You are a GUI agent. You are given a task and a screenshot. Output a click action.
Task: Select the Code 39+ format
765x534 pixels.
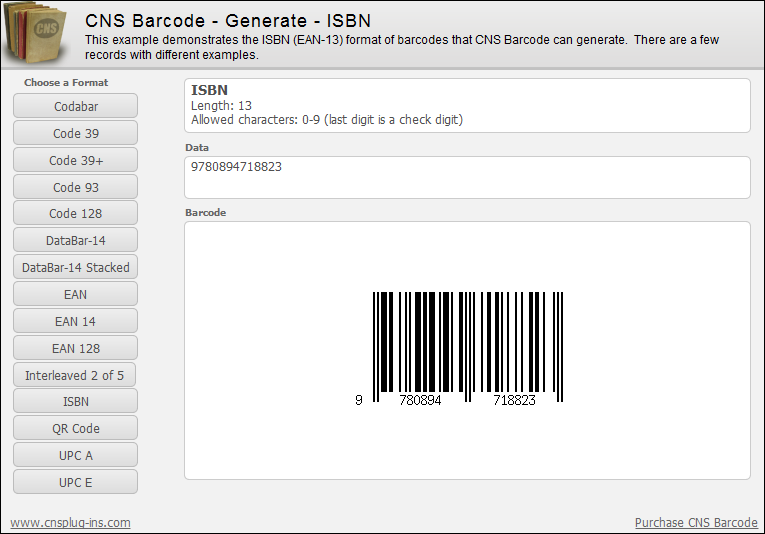point(76,160)
